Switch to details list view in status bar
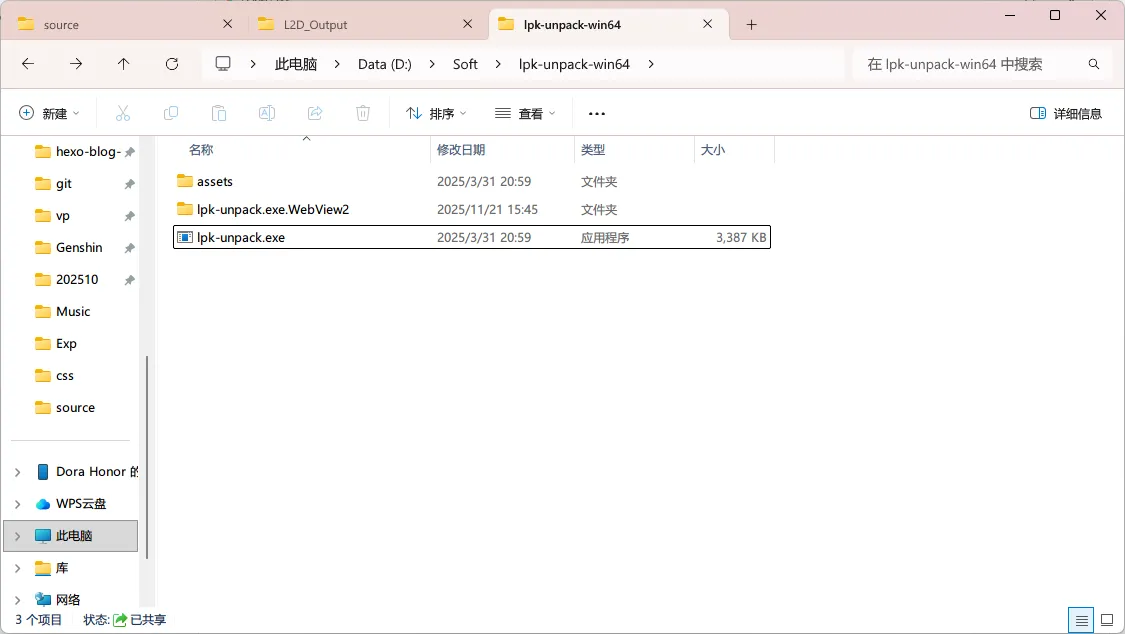 coord(1080,620)
